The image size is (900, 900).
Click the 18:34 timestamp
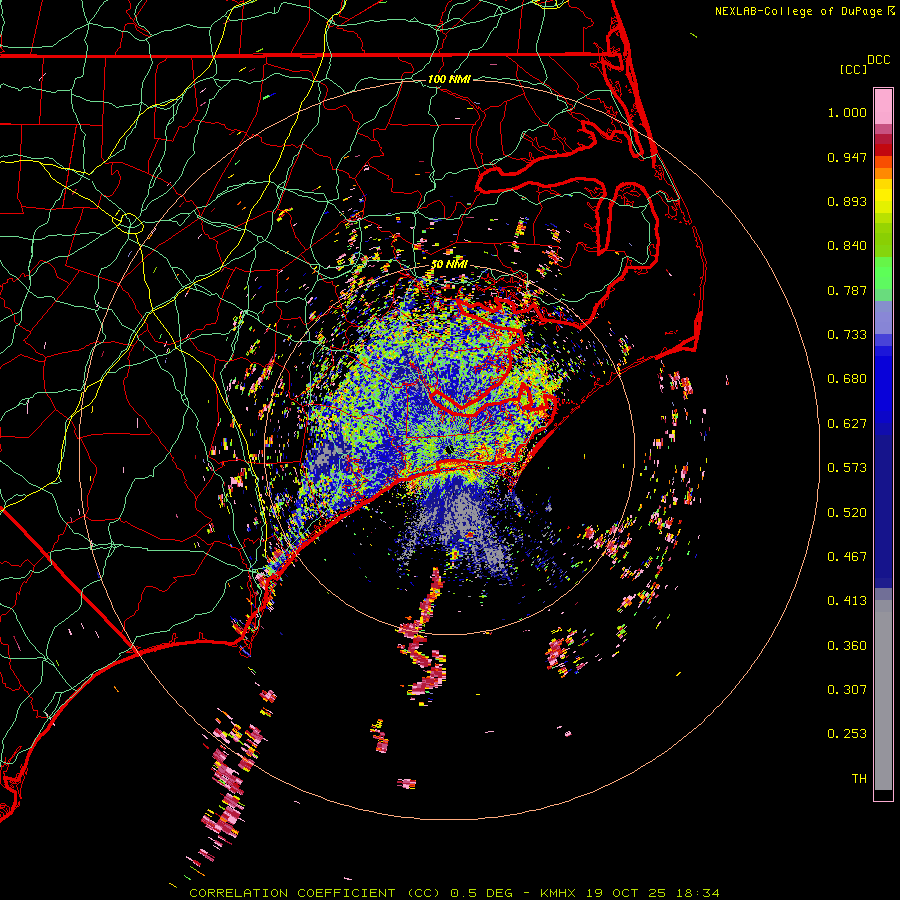(697, 893)
